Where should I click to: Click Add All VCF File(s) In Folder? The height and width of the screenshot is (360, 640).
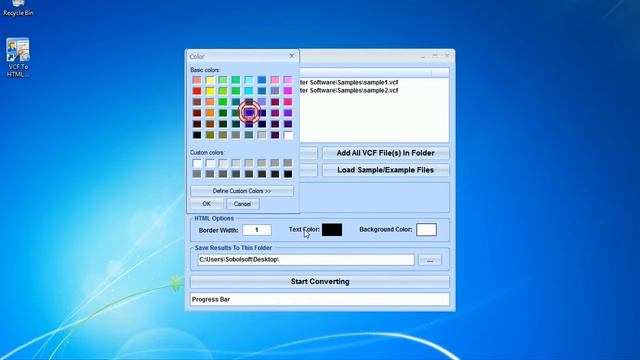(x=385, y=153)
